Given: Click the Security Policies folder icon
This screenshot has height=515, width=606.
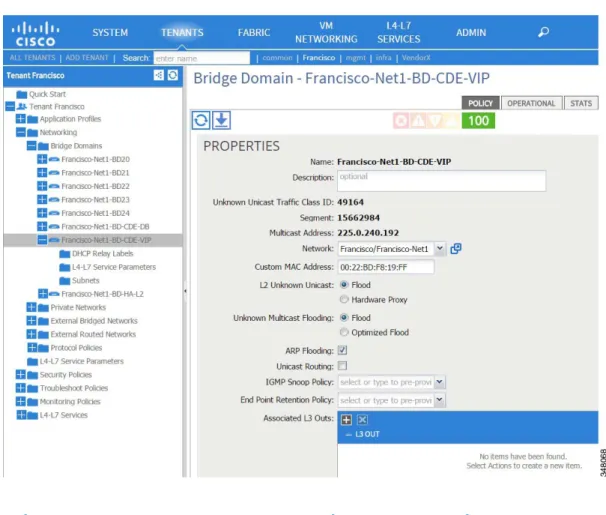Looking at the screenshot, I should tap(32, 375).
